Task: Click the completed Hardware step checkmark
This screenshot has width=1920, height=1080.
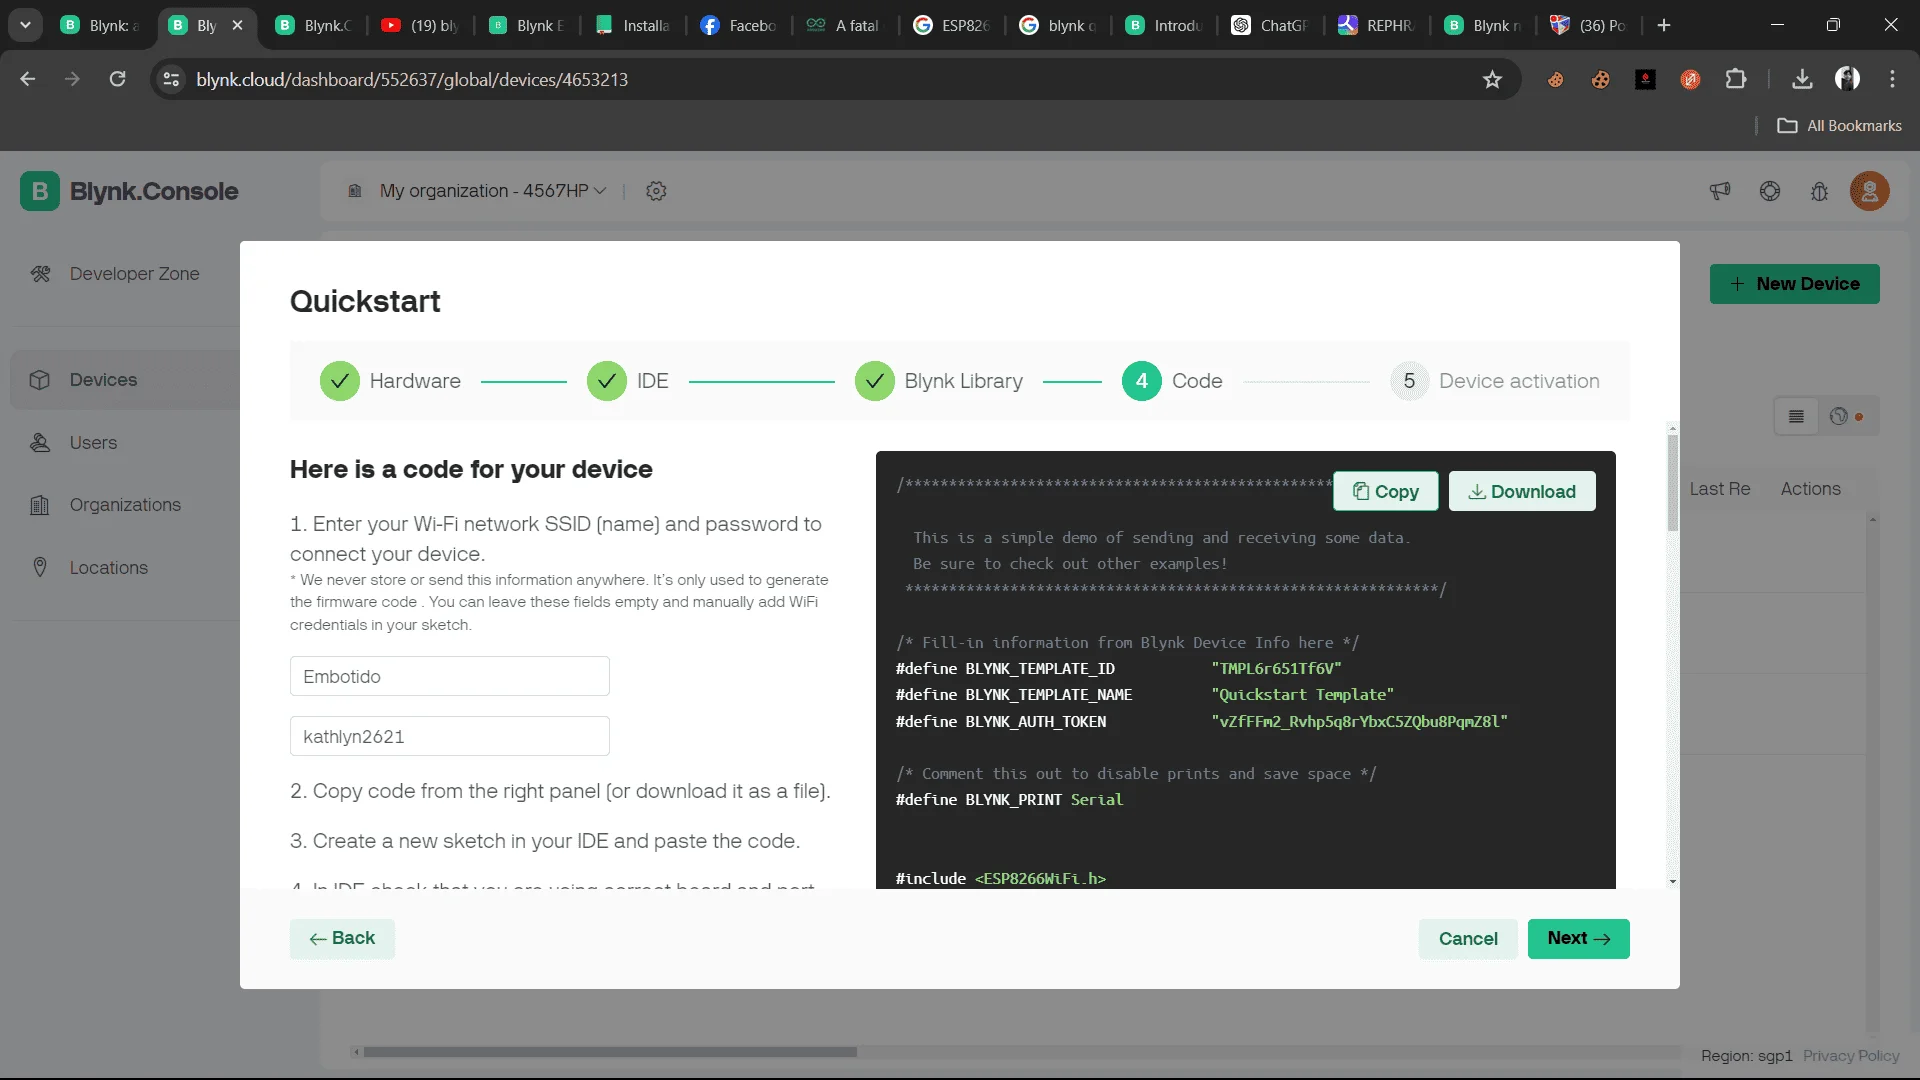Action: click(340, 381)
